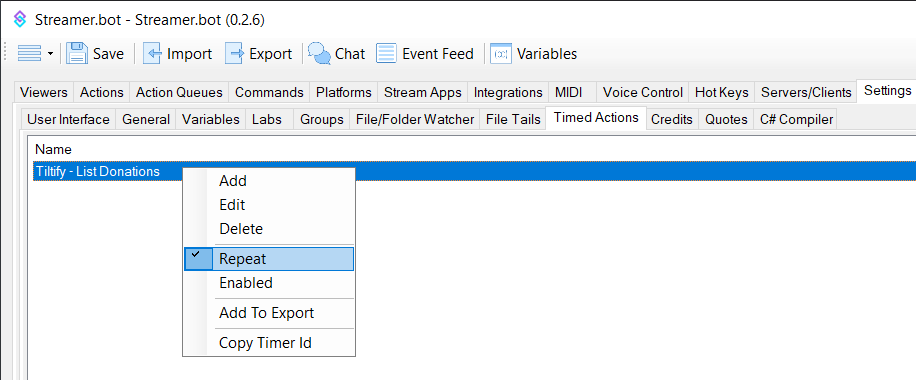Image resolution: width=916 pixels, height=380 pixels.
Task: Open the MIDI tab
Action: [572, 92]
